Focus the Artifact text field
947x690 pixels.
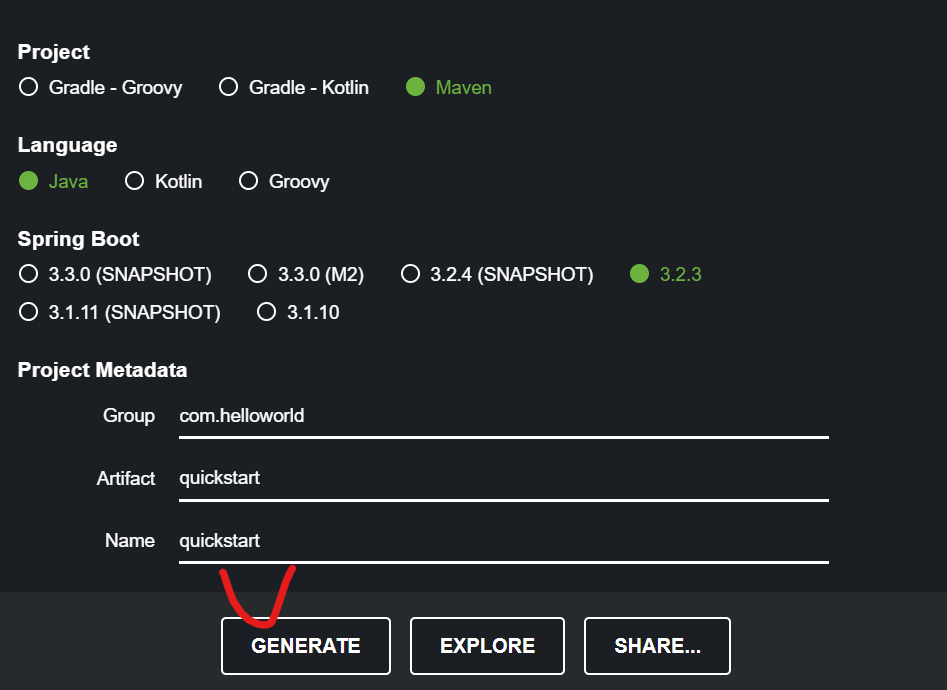click(504, 479)
